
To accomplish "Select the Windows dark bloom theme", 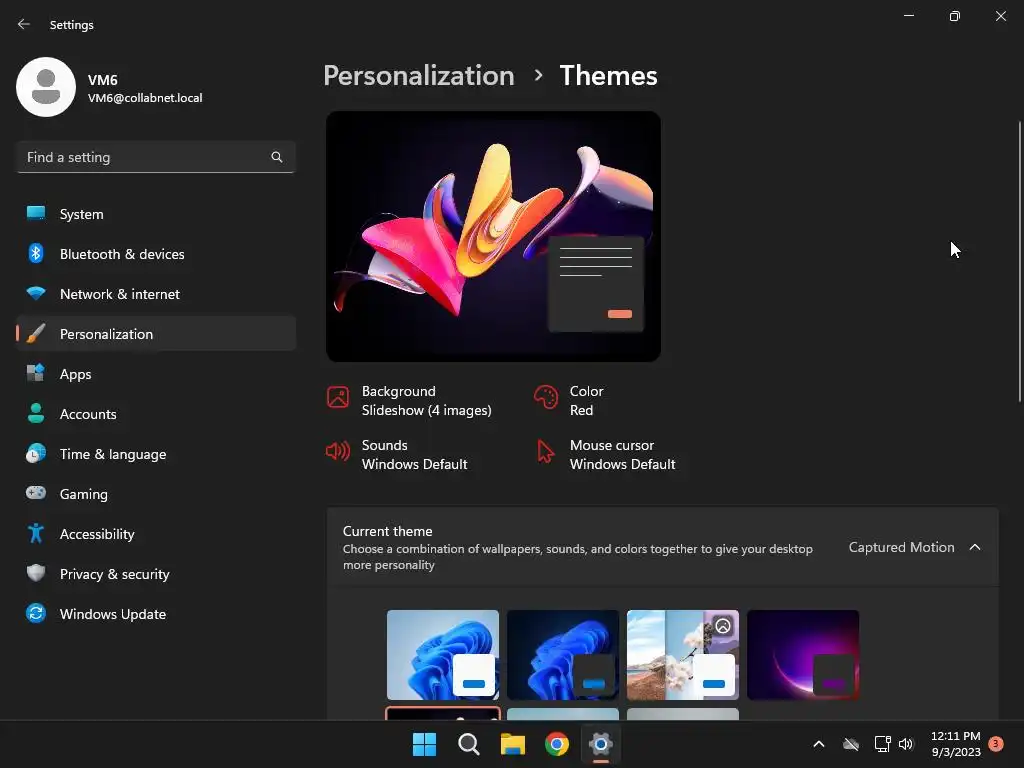I will click(x=563, y=654).
